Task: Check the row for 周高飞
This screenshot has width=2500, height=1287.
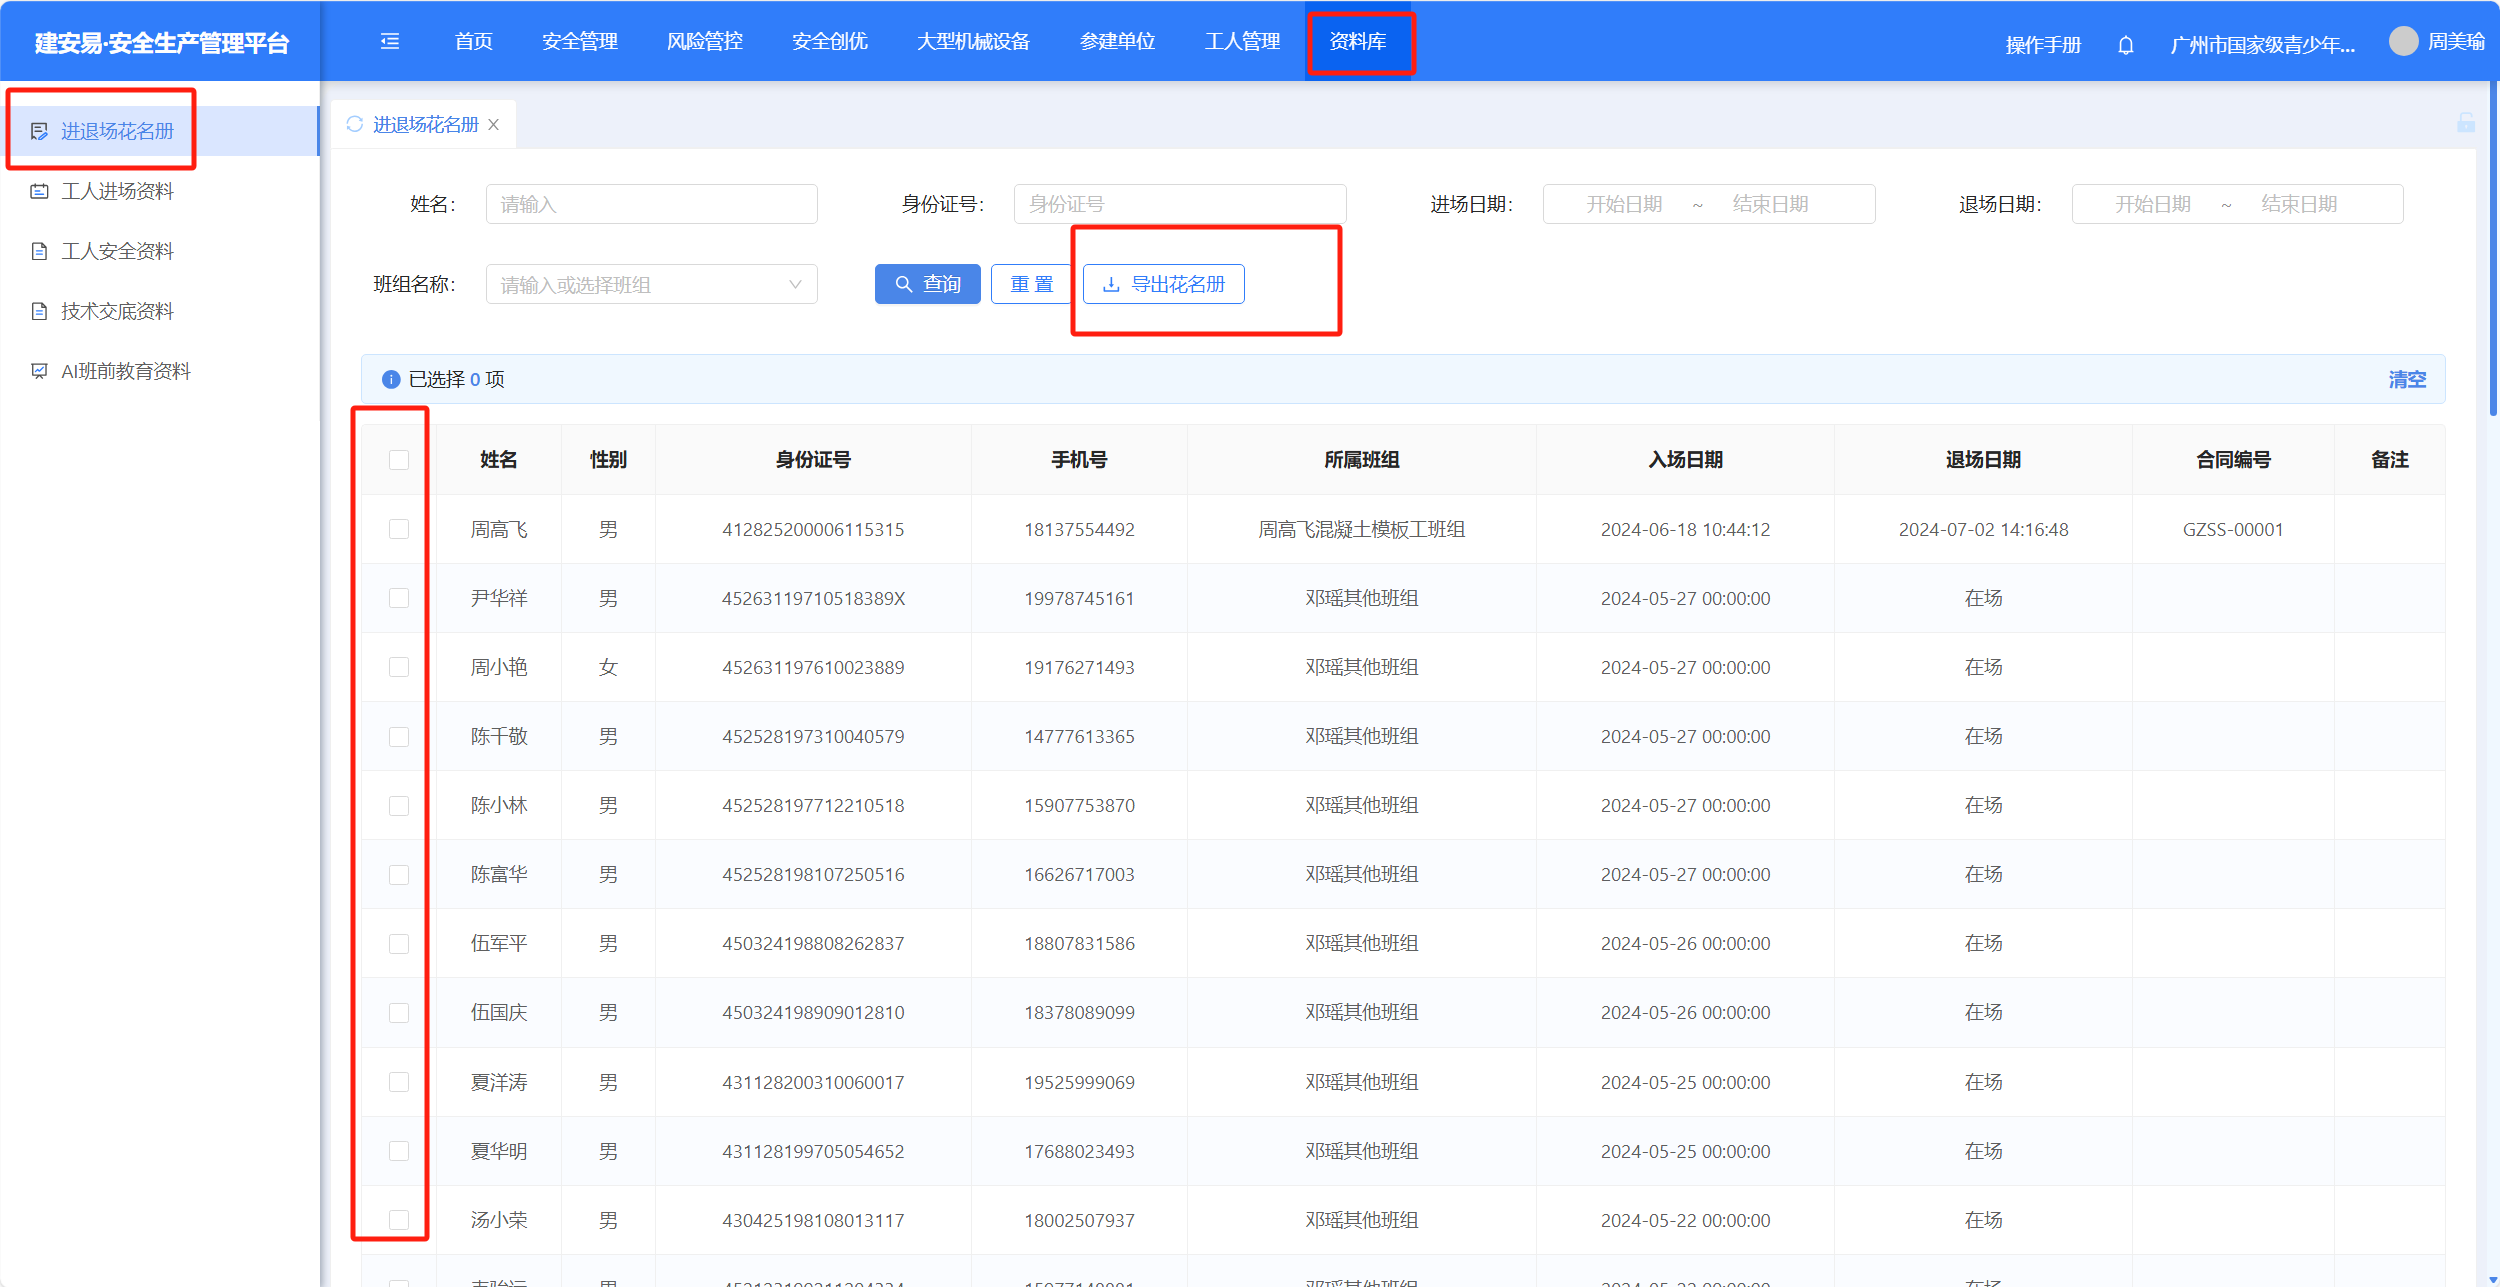Action: tap(399, 529)
